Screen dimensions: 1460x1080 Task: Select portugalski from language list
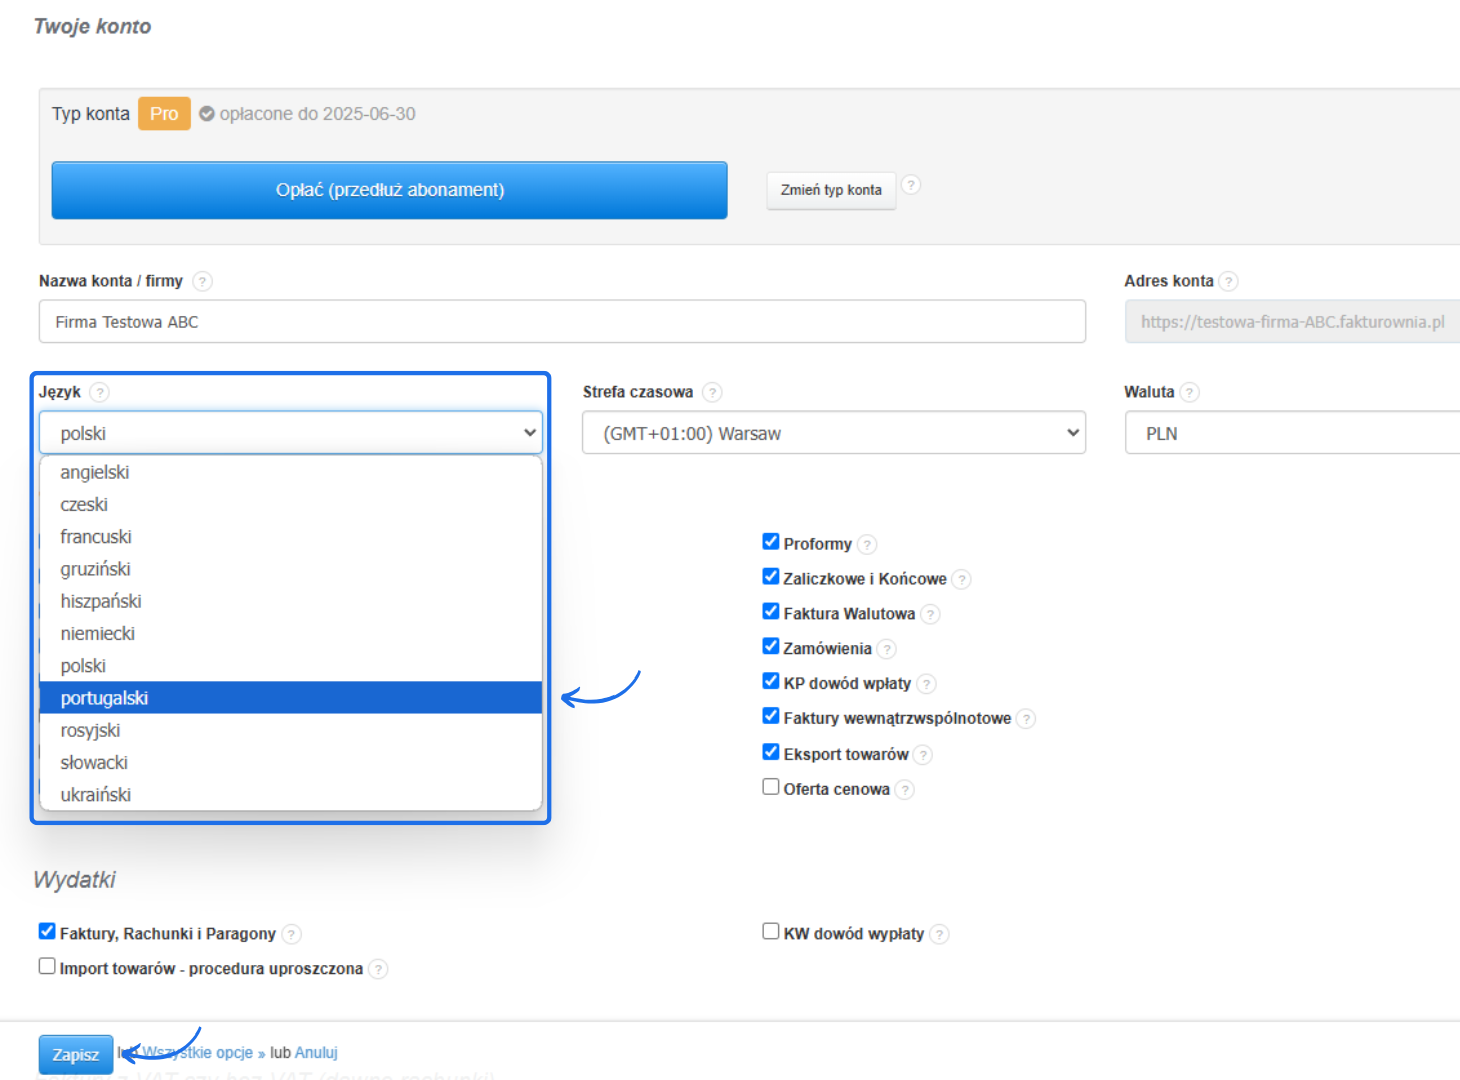(x=104, y=698)
